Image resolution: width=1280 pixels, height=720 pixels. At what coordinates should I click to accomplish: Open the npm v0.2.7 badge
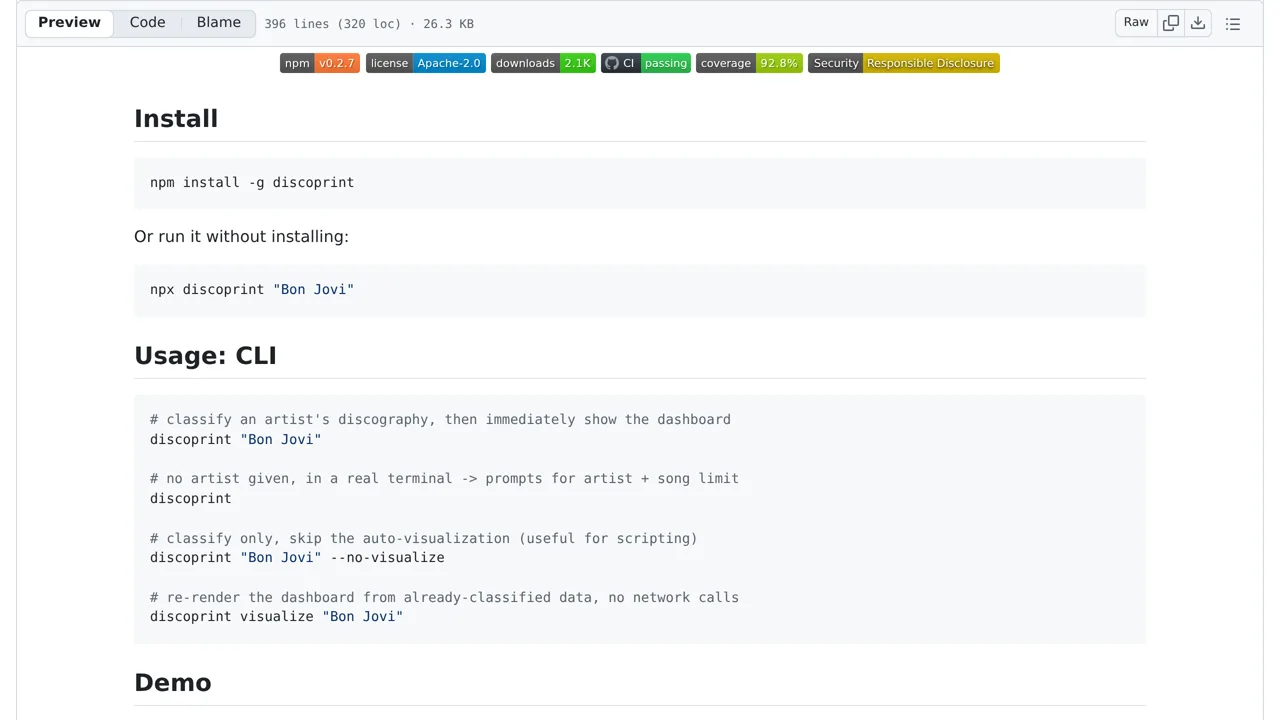coord(320,63)
